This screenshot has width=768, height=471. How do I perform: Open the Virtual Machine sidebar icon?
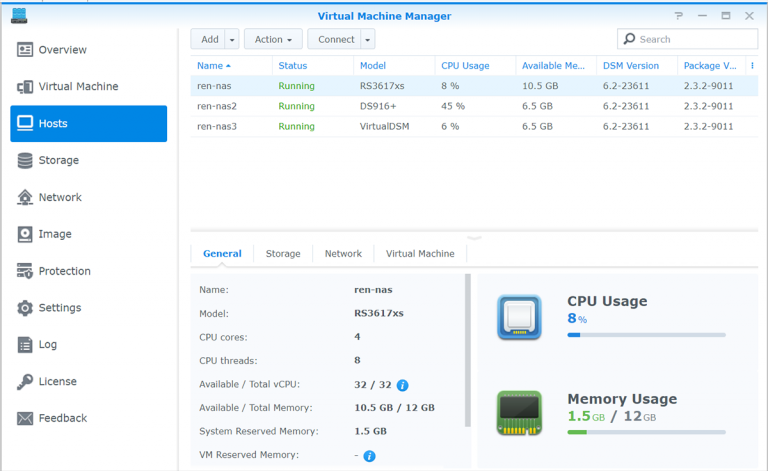point(25,87)
